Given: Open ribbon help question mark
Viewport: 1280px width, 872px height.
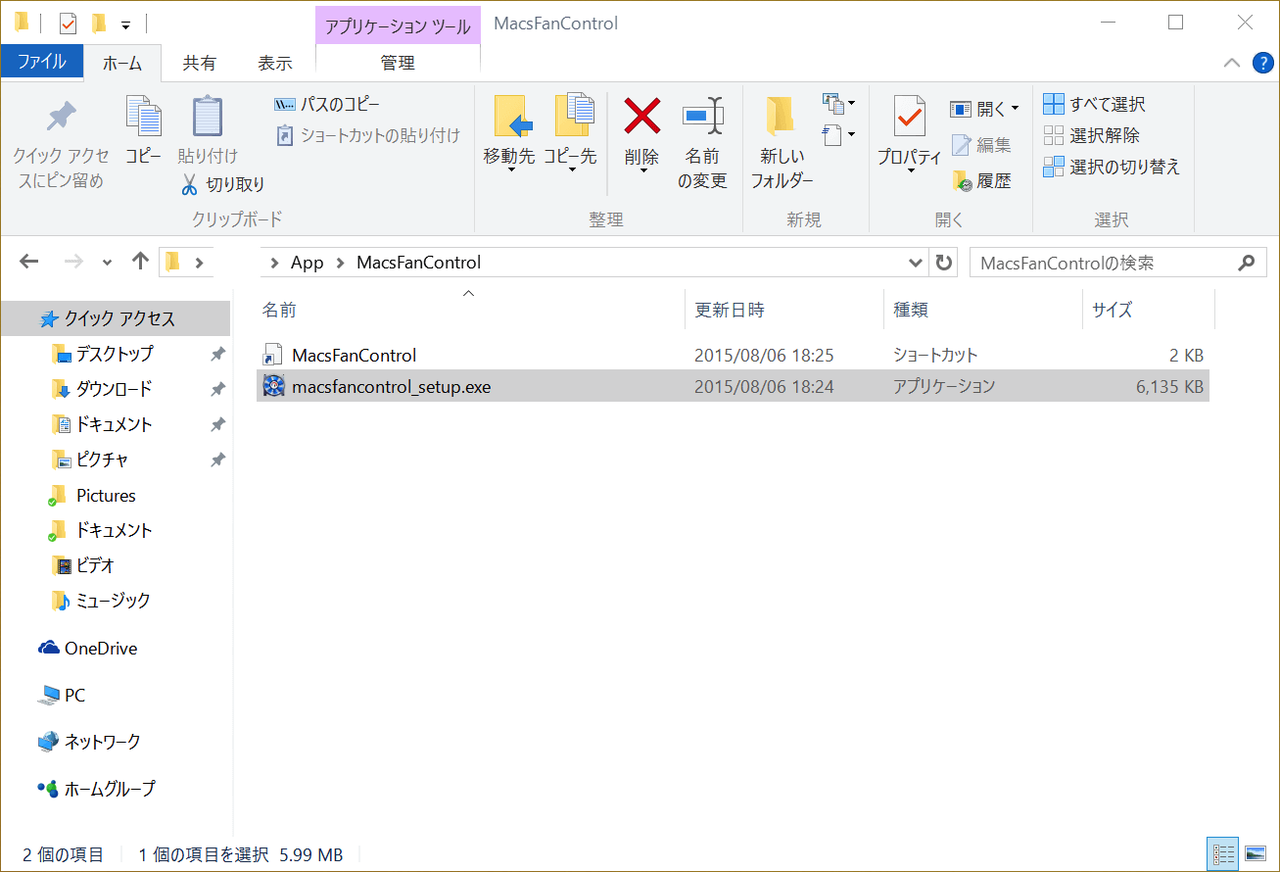Looking at the screenshot, I should (1262, 62).
